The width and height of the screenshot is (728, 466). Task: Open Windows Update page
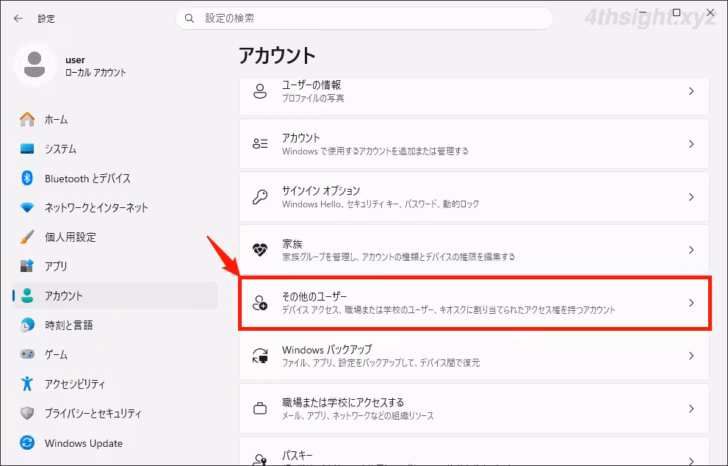[x=115, y=443]
